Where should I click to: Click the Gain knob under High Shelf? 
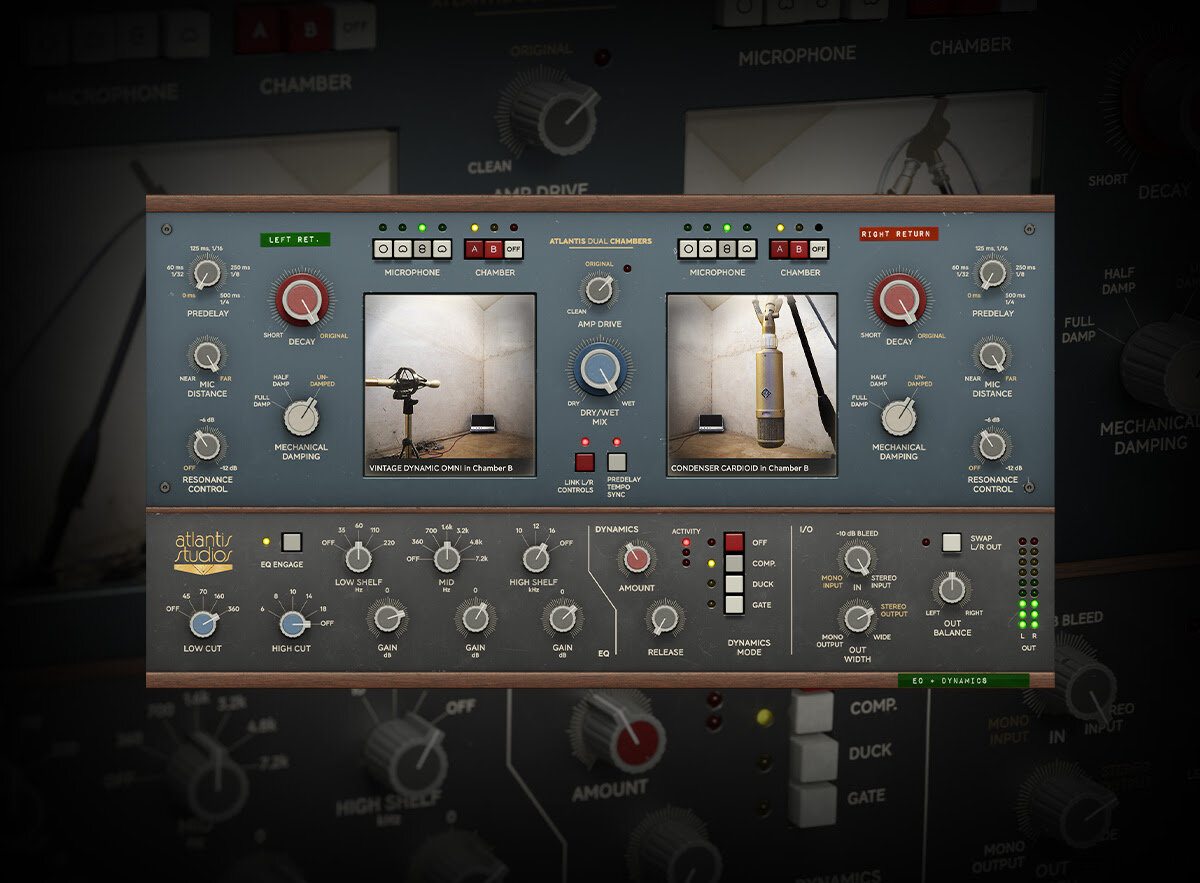coord(563,620)
